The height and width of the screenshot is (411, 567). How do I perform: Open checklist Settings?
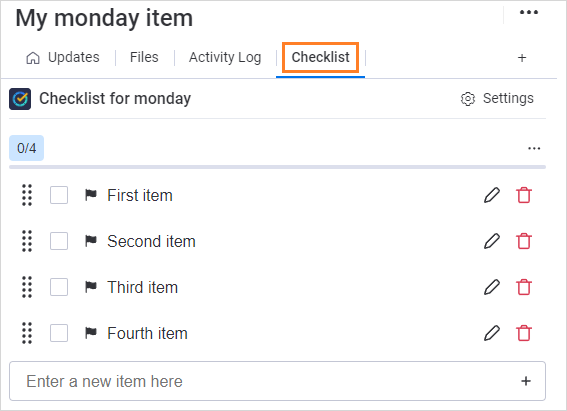[x=497, y=98]
